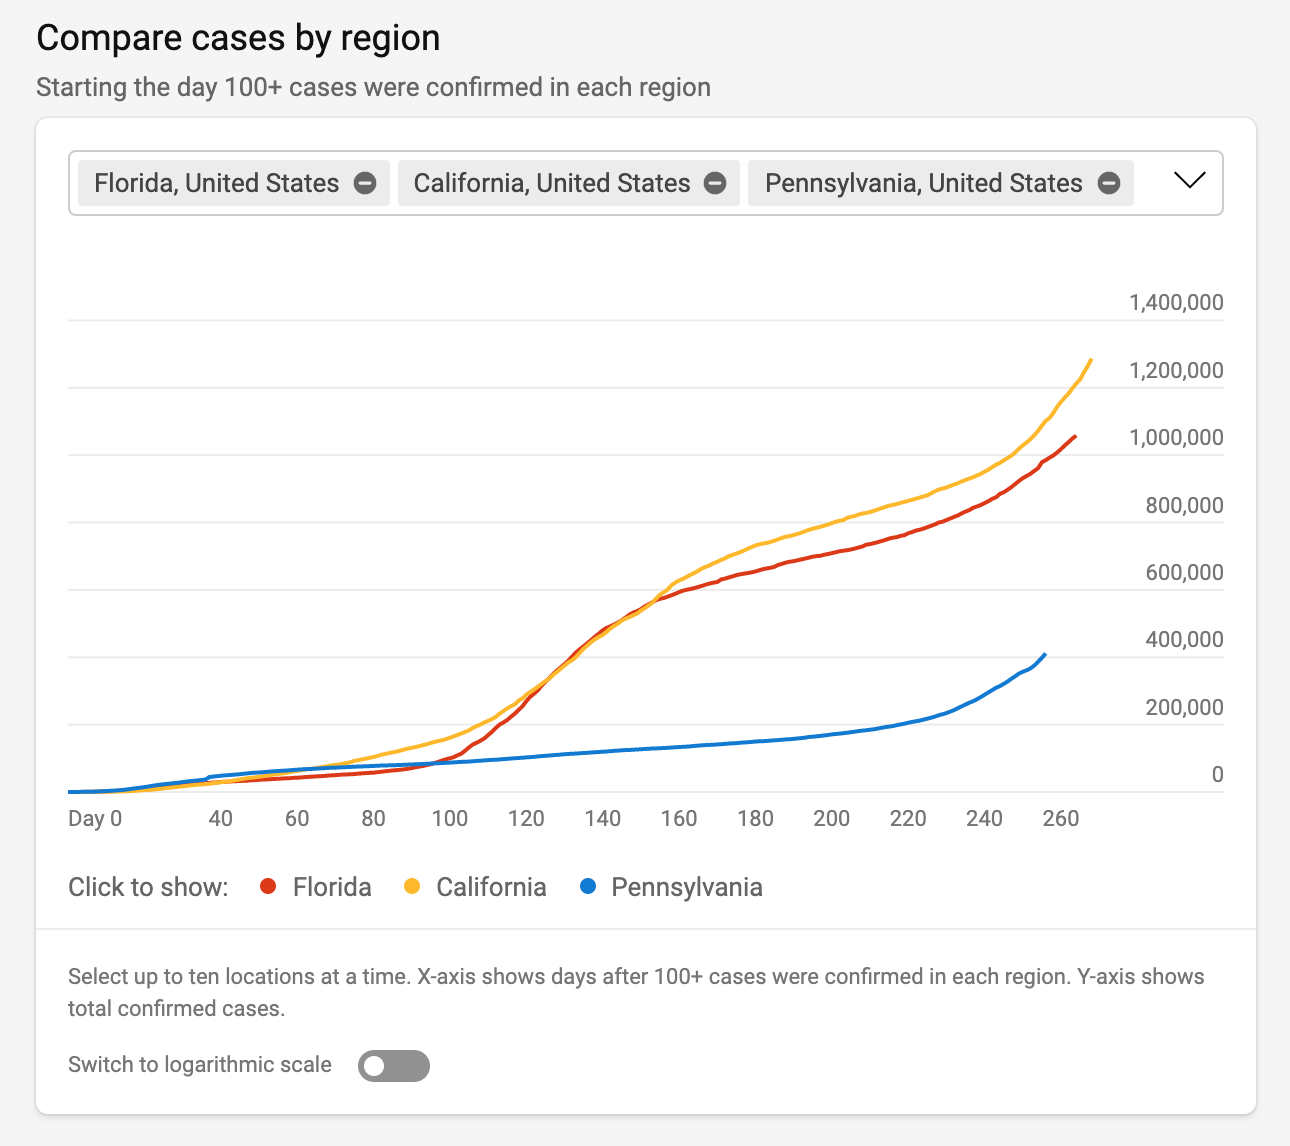
Task: Select the 'Pennsylvania, United States' chip text
Action: point(924,184)
